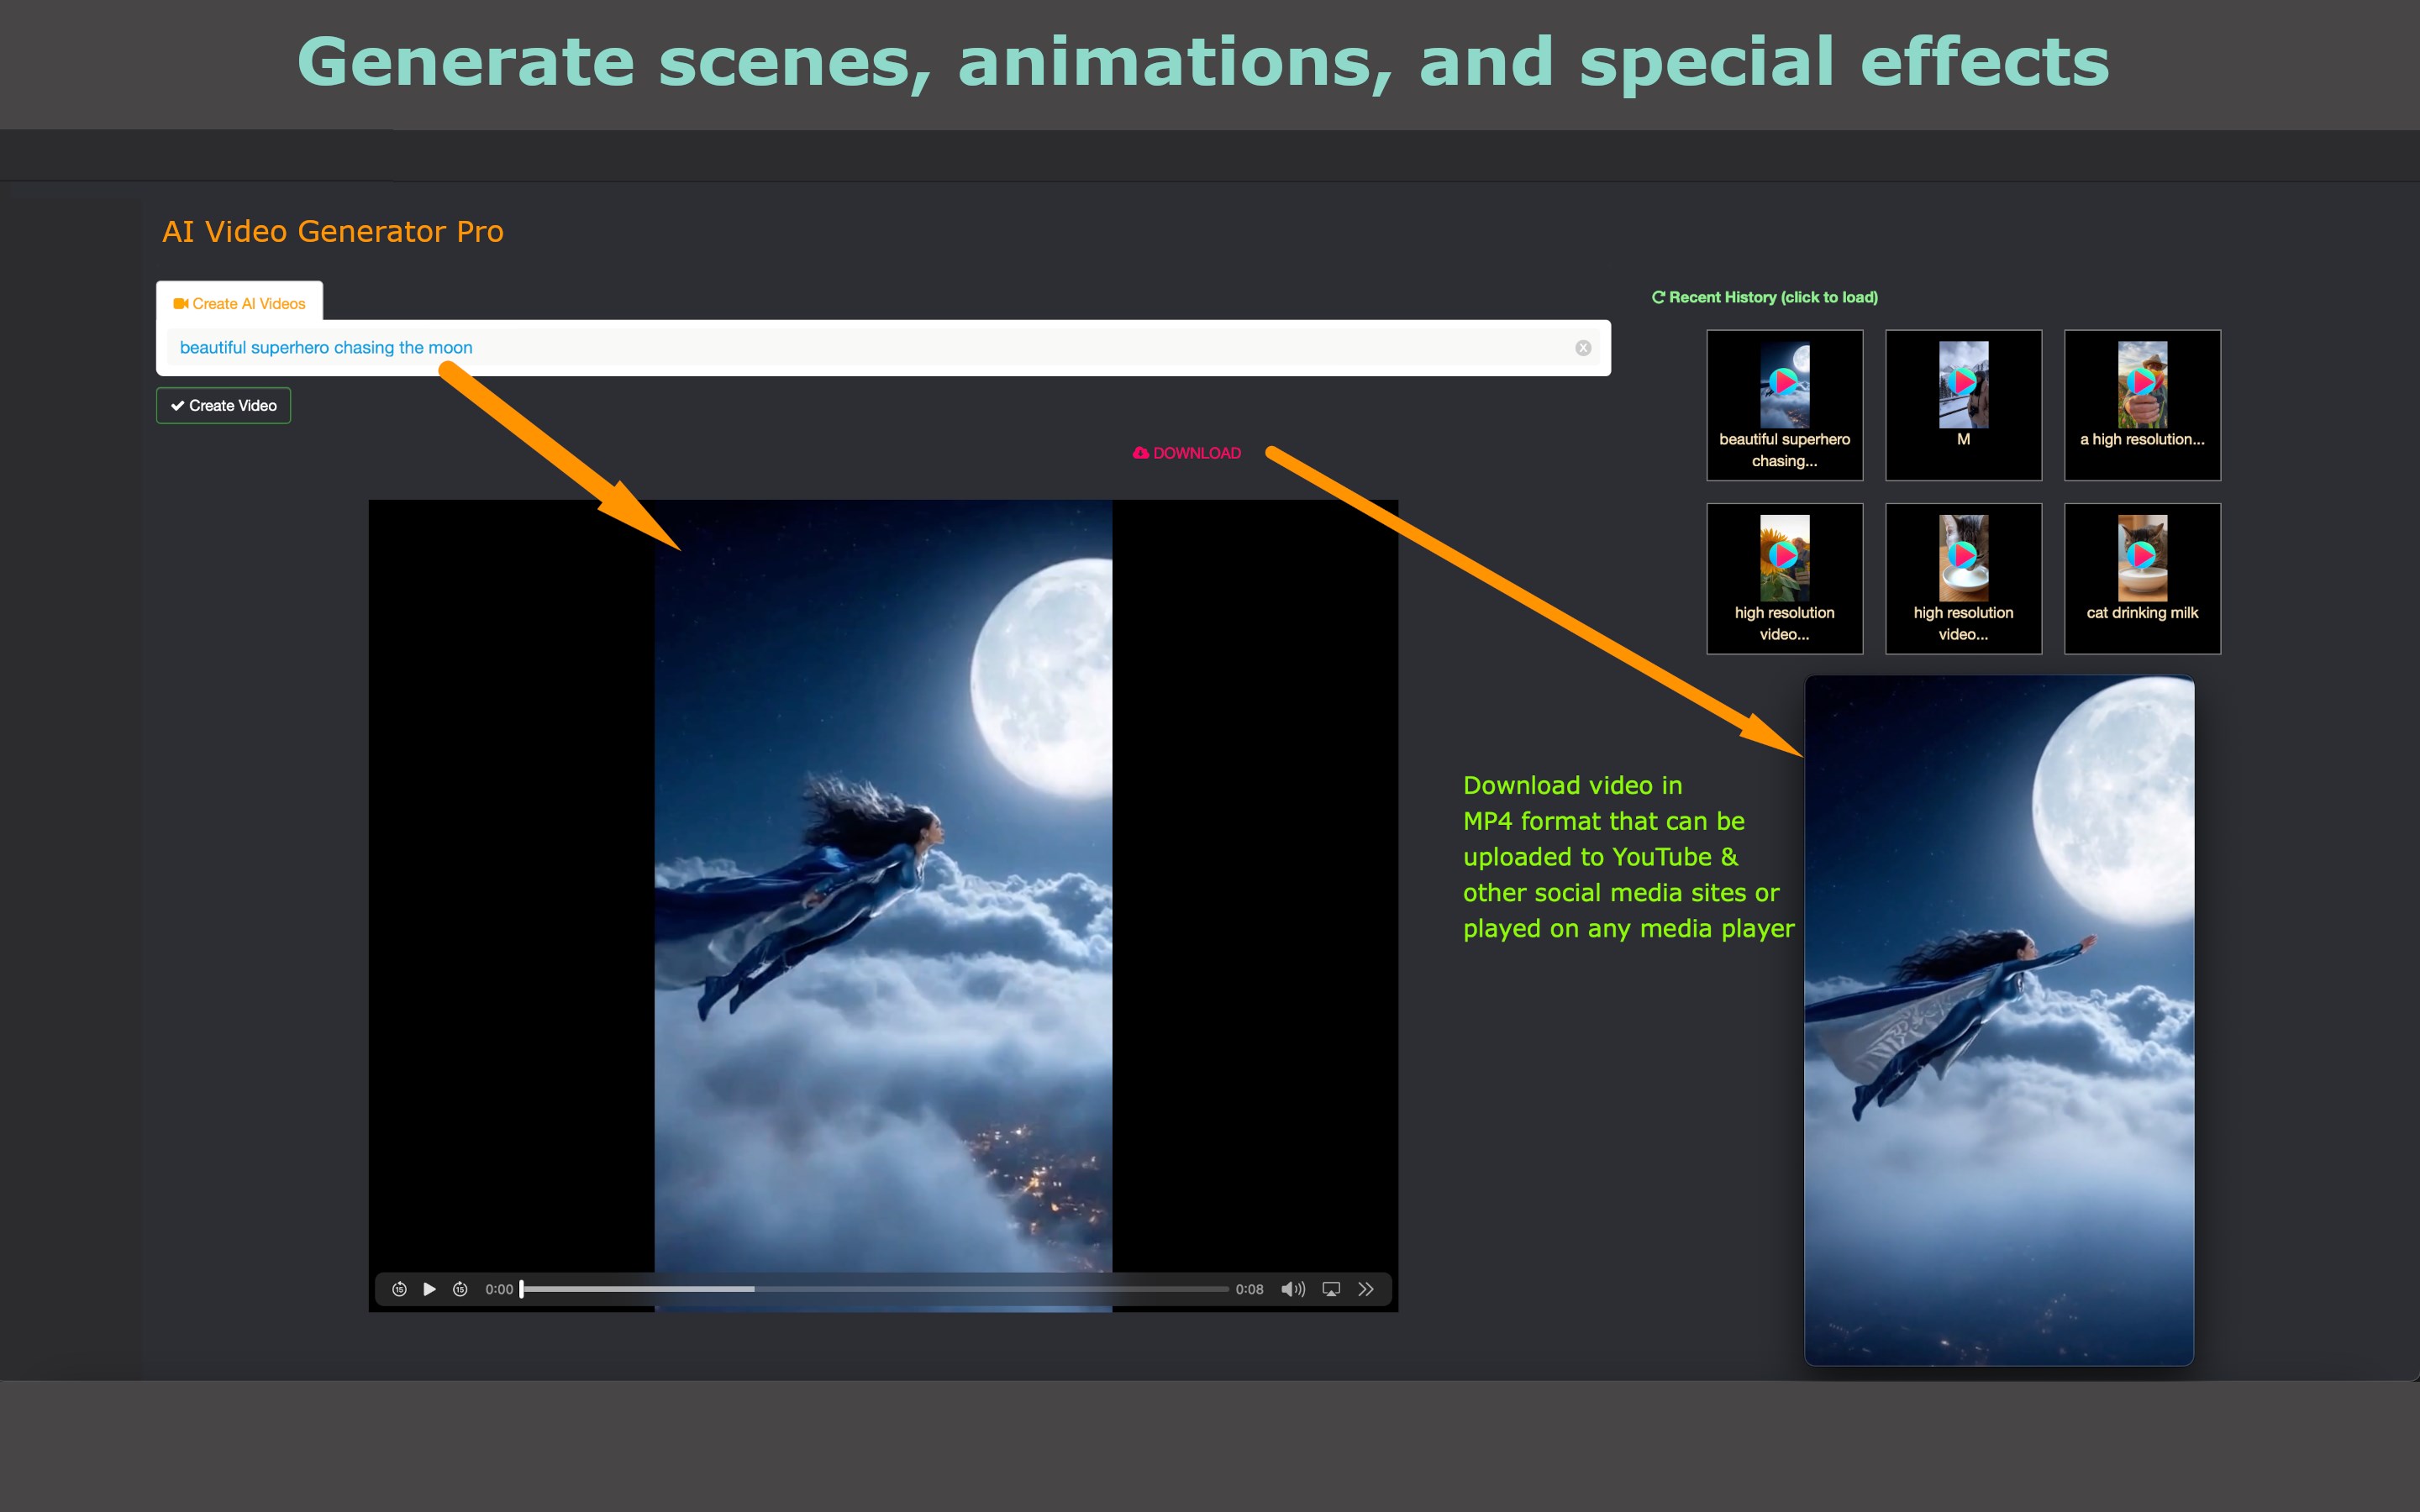Skip back 15 seconds in video player
Viewport: 2420px width, 1512px height.
(x=399, y=1289)
